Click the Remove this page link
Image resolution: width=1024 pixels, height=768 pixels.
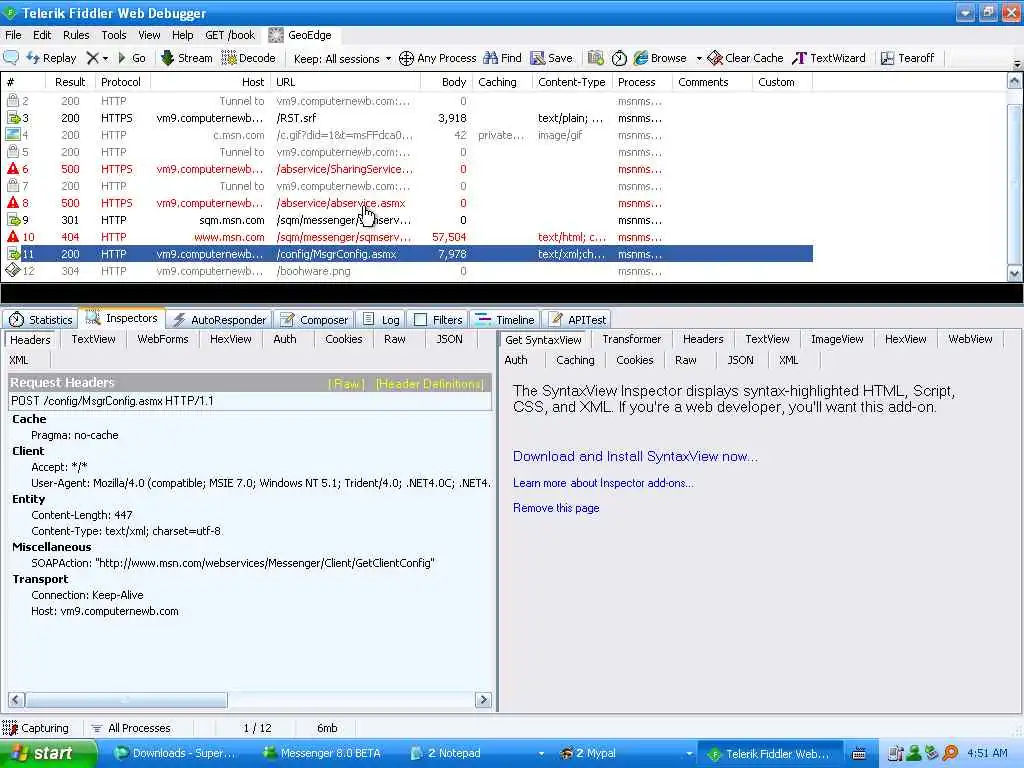coord(556,507)
